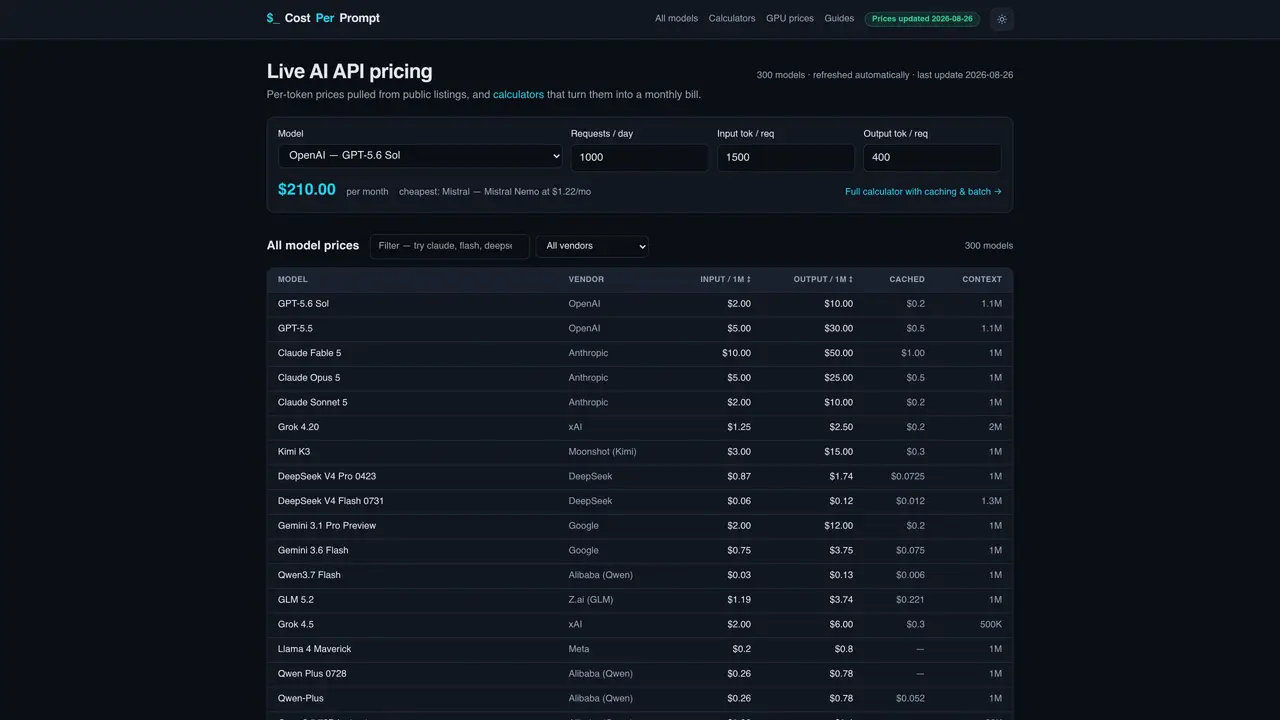
Task: Open Full calculator with caching & batch
Action: pos(923,192)
